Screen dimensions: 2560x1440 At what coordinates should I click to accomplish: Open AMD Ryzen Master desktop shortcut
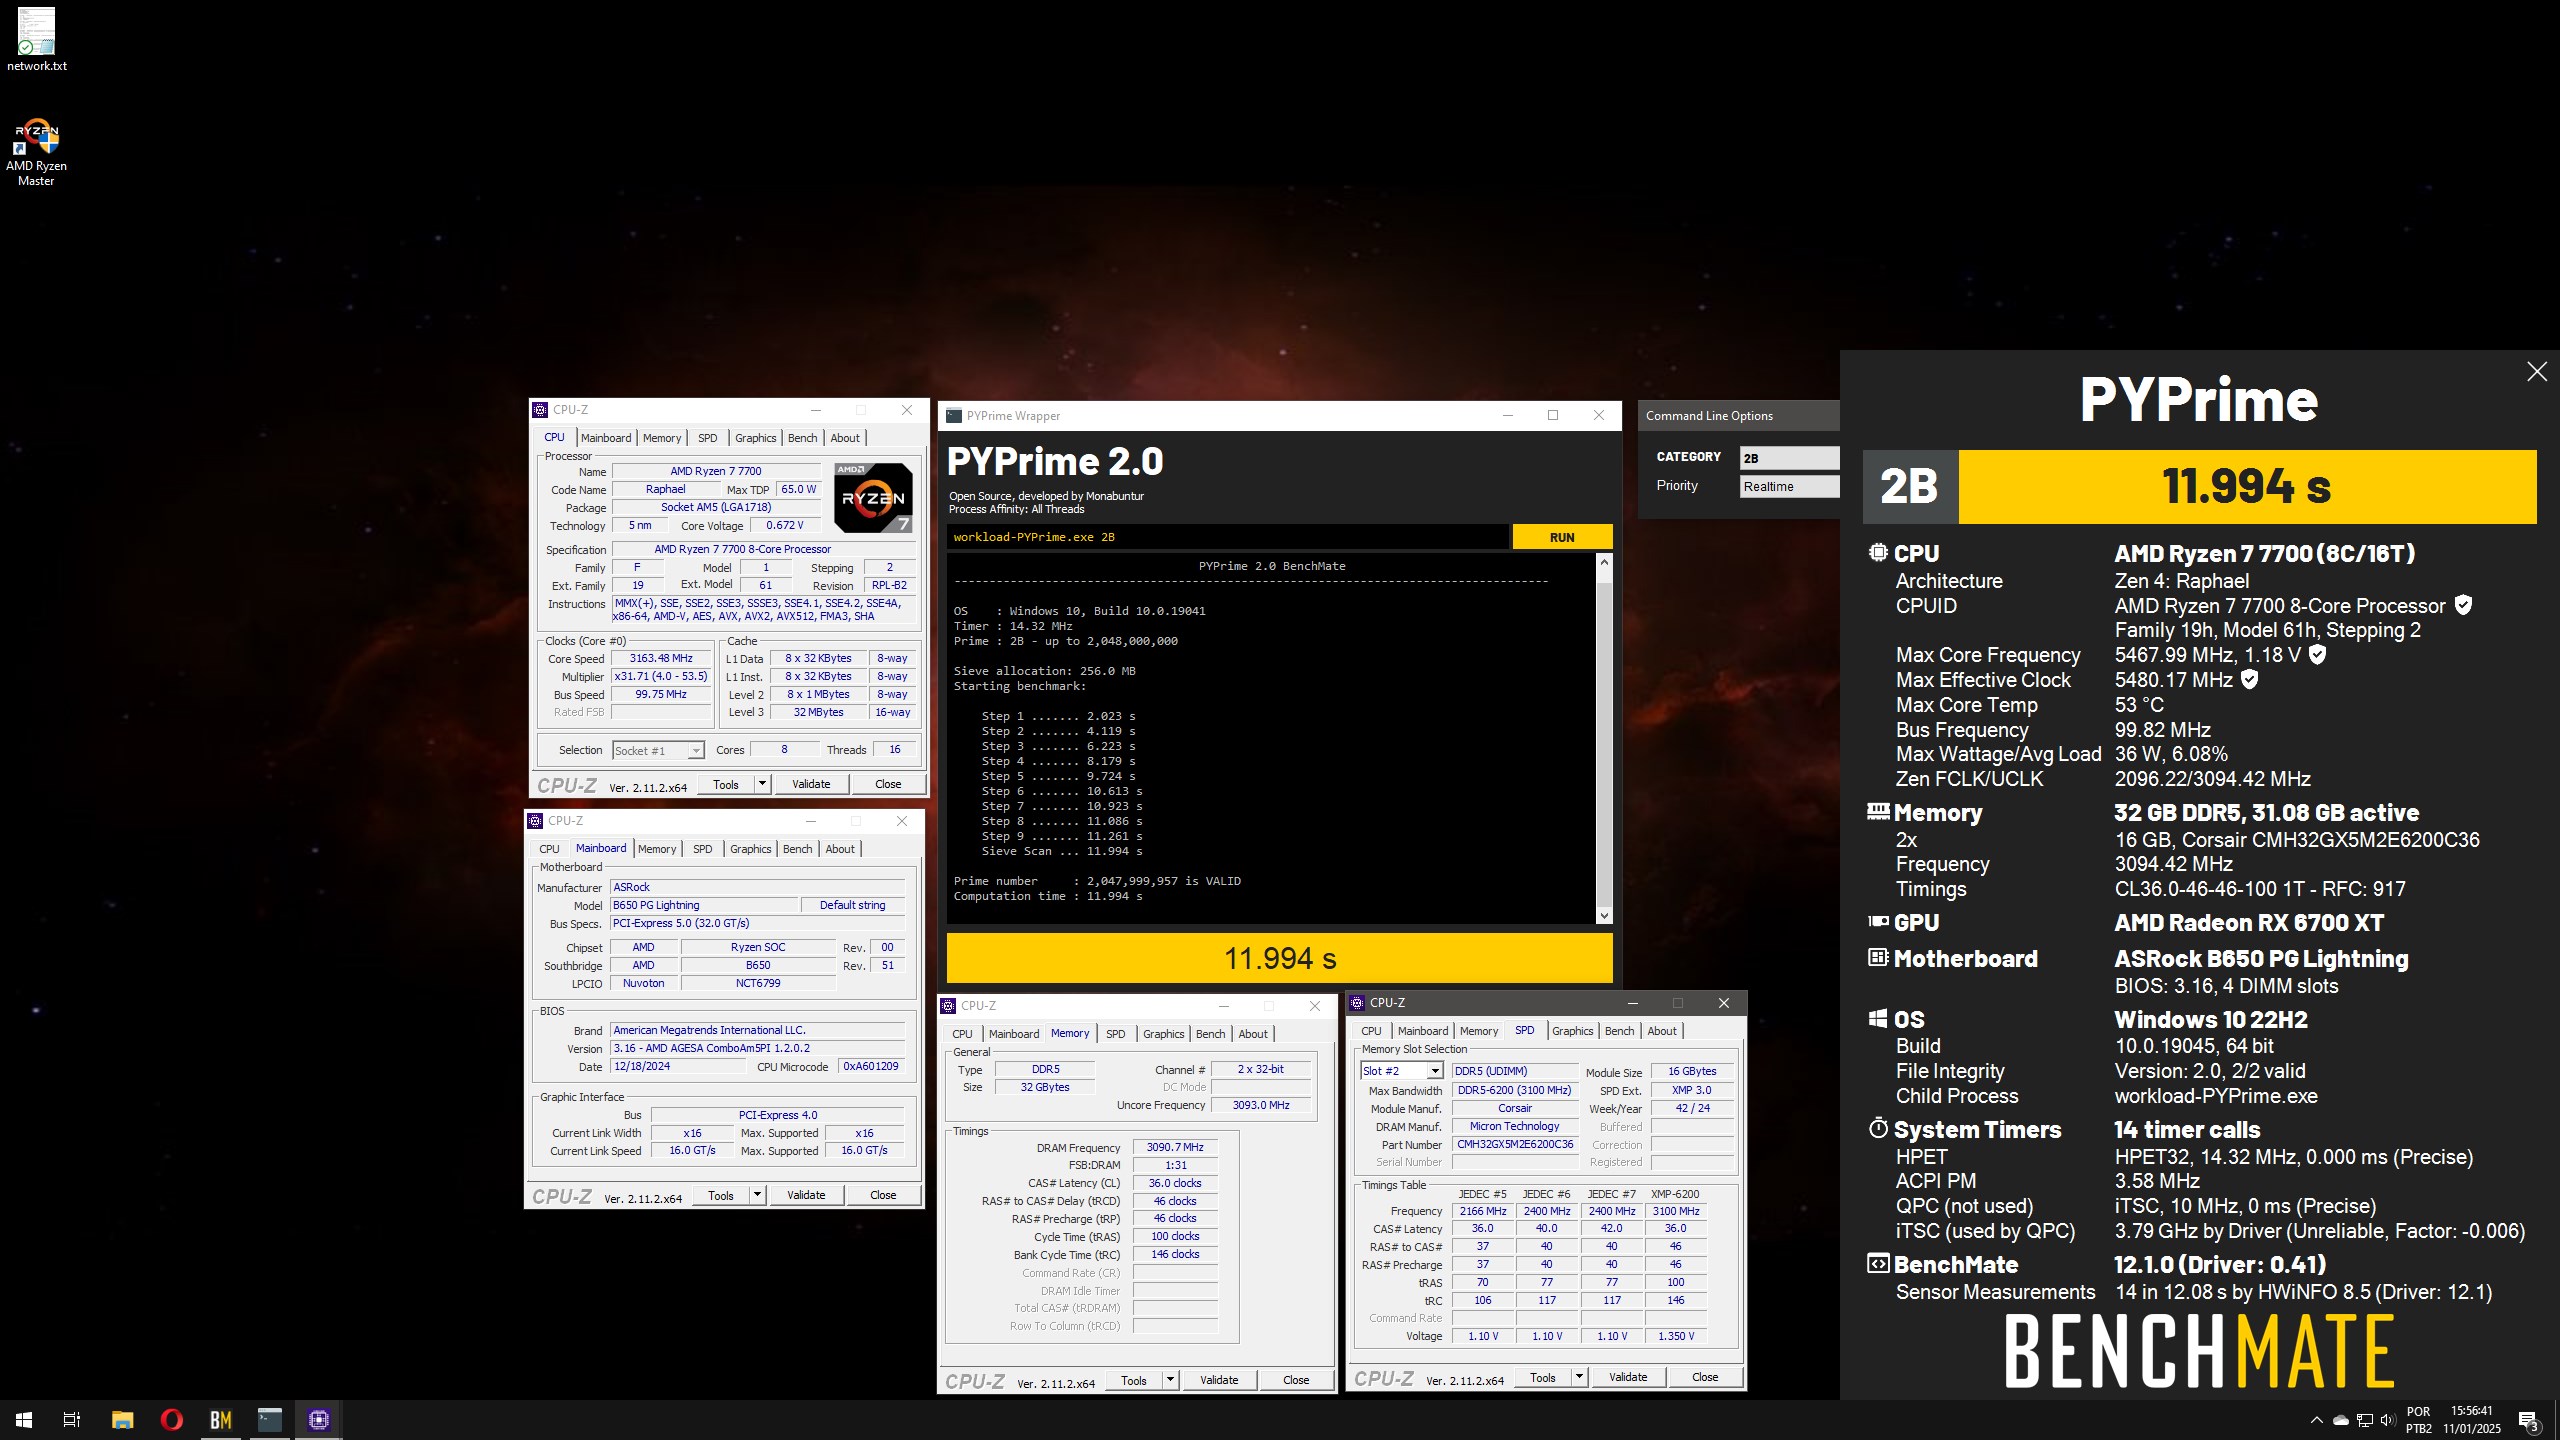click(x=37, y=152)
